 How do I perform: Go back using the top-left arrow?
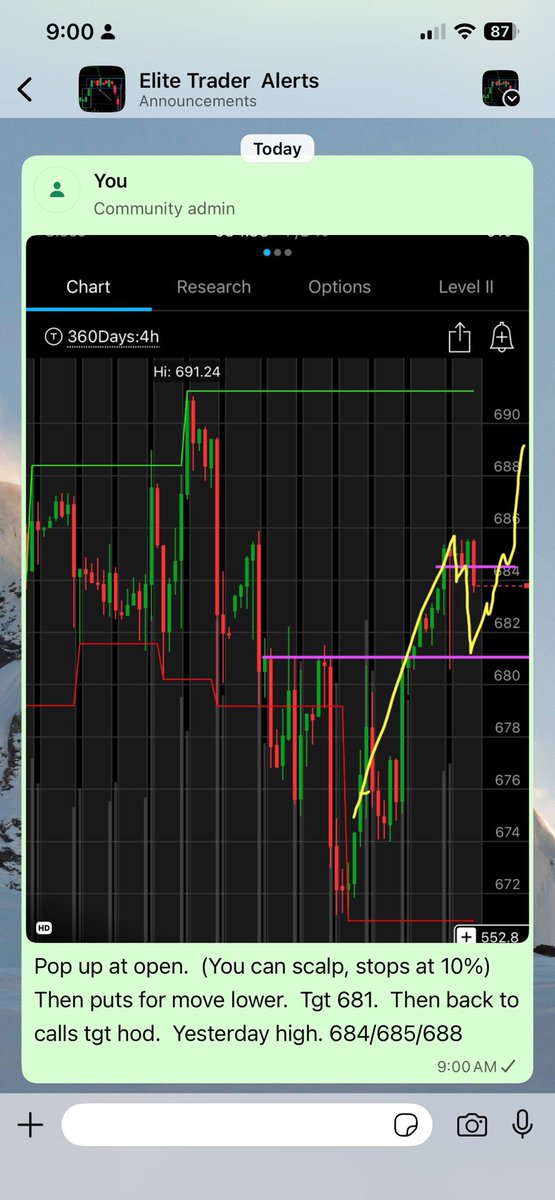[25, 88]
